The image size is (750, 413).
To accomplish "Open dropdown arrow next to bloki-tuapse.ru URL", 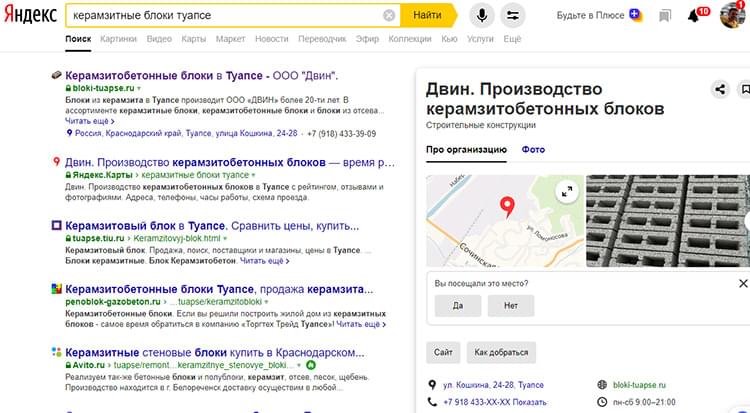I will pos(139,89).
